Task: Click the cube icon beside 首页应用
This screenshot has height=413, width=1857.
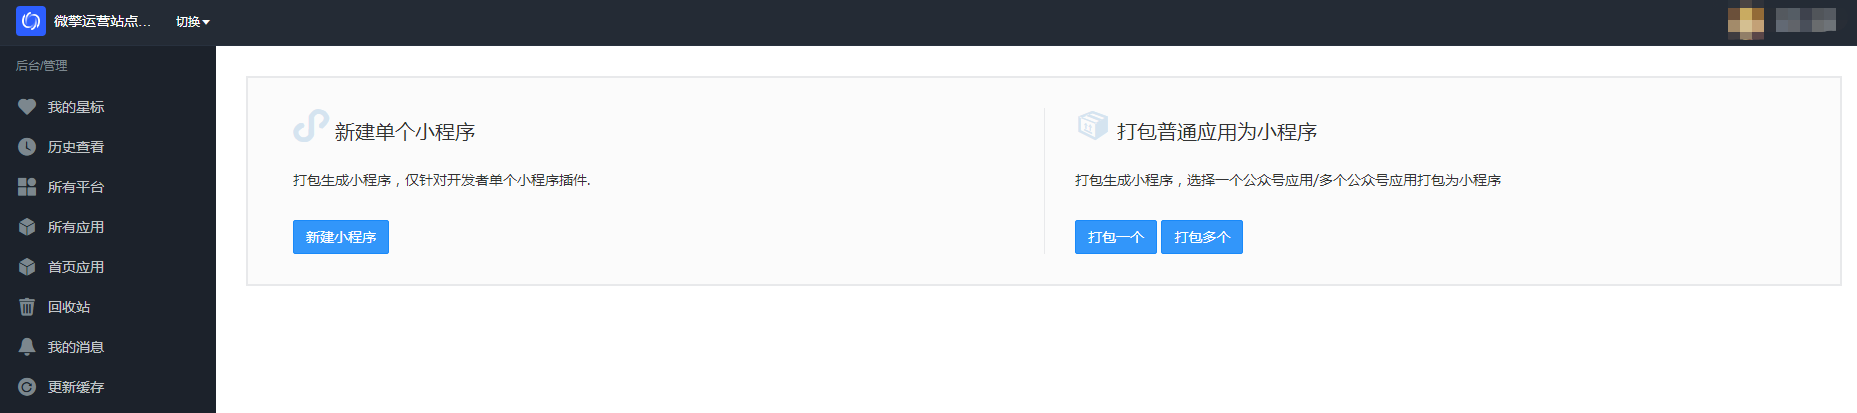Action: point(27,267)
